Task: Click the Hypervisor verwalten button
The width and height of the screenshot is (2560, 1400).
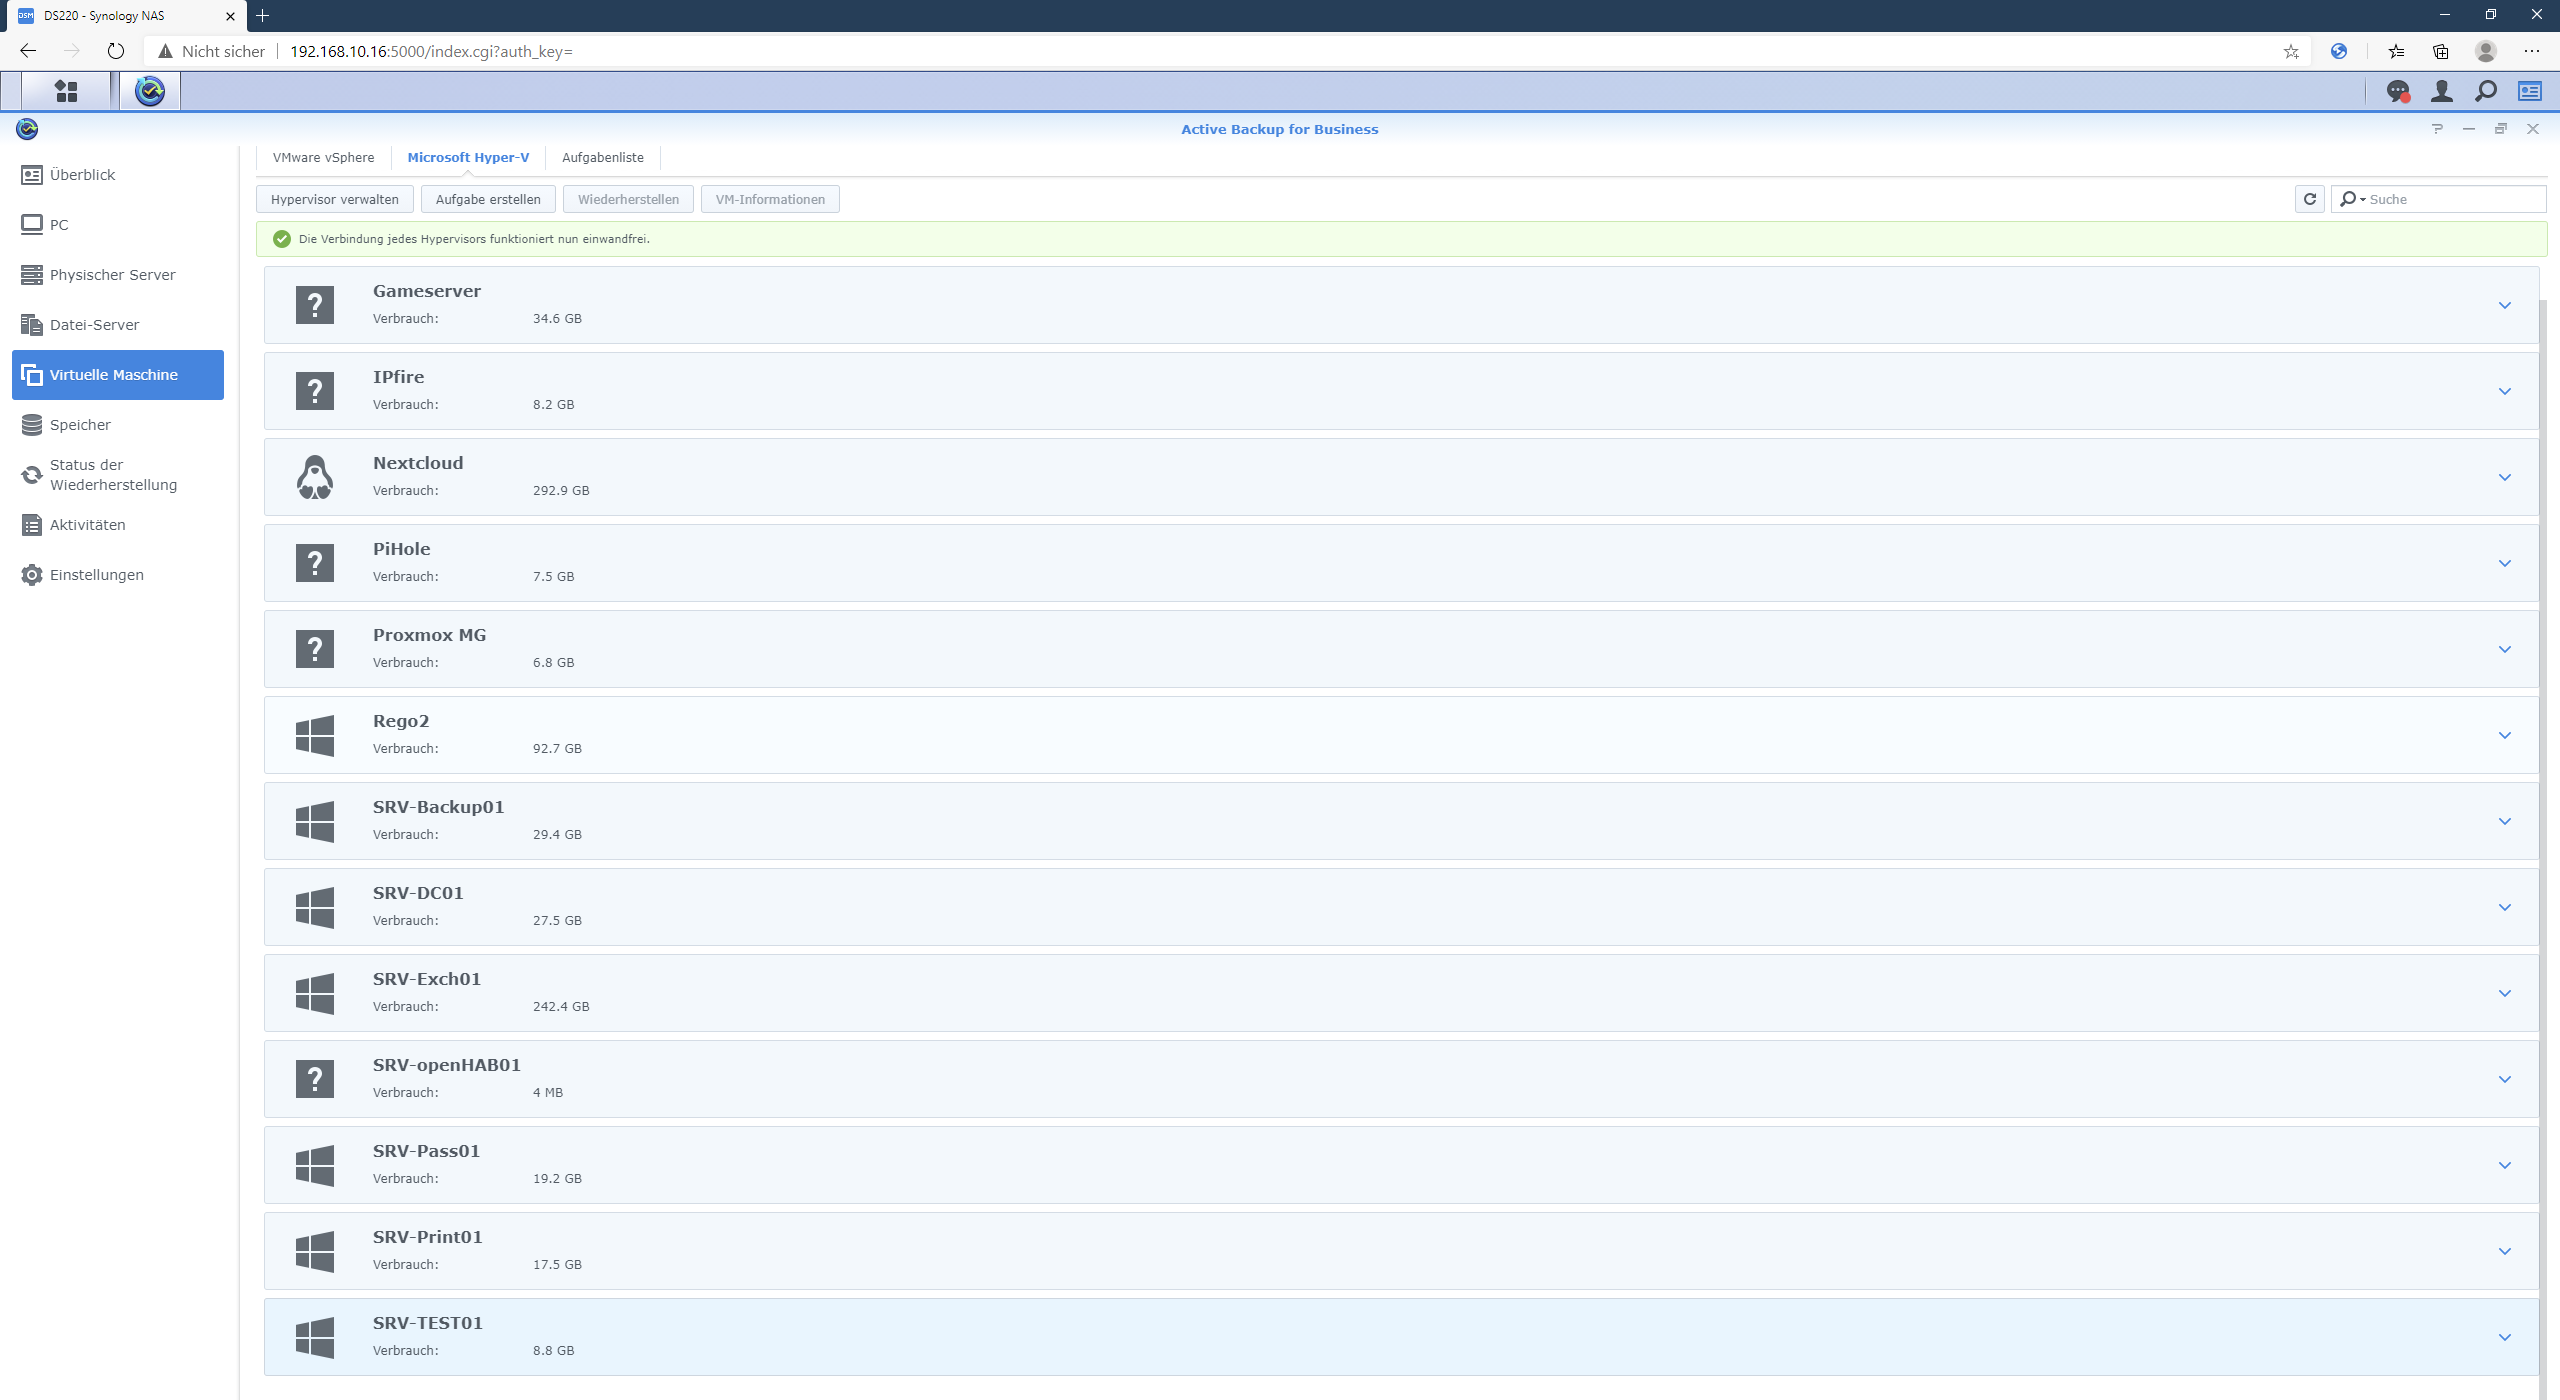Action: point(334,199)
